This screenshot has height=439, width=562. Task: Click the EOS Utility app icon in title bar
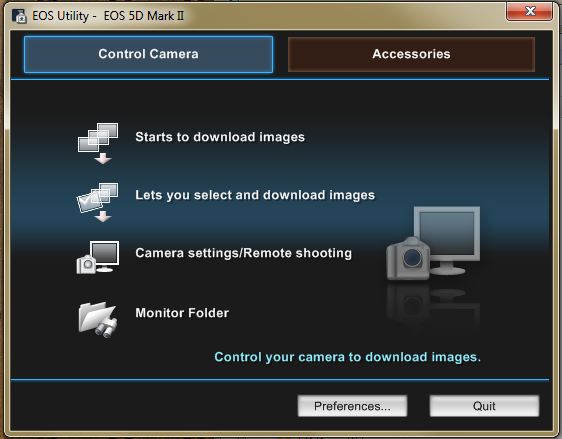[x=19, y=16]
